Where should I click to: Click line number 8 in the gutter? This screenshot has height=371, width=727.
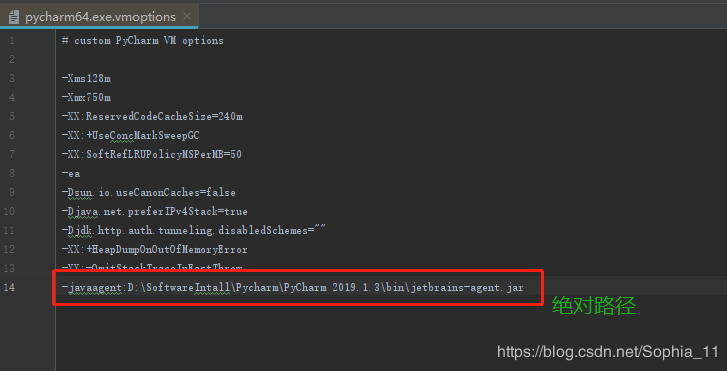click(12, 173)
